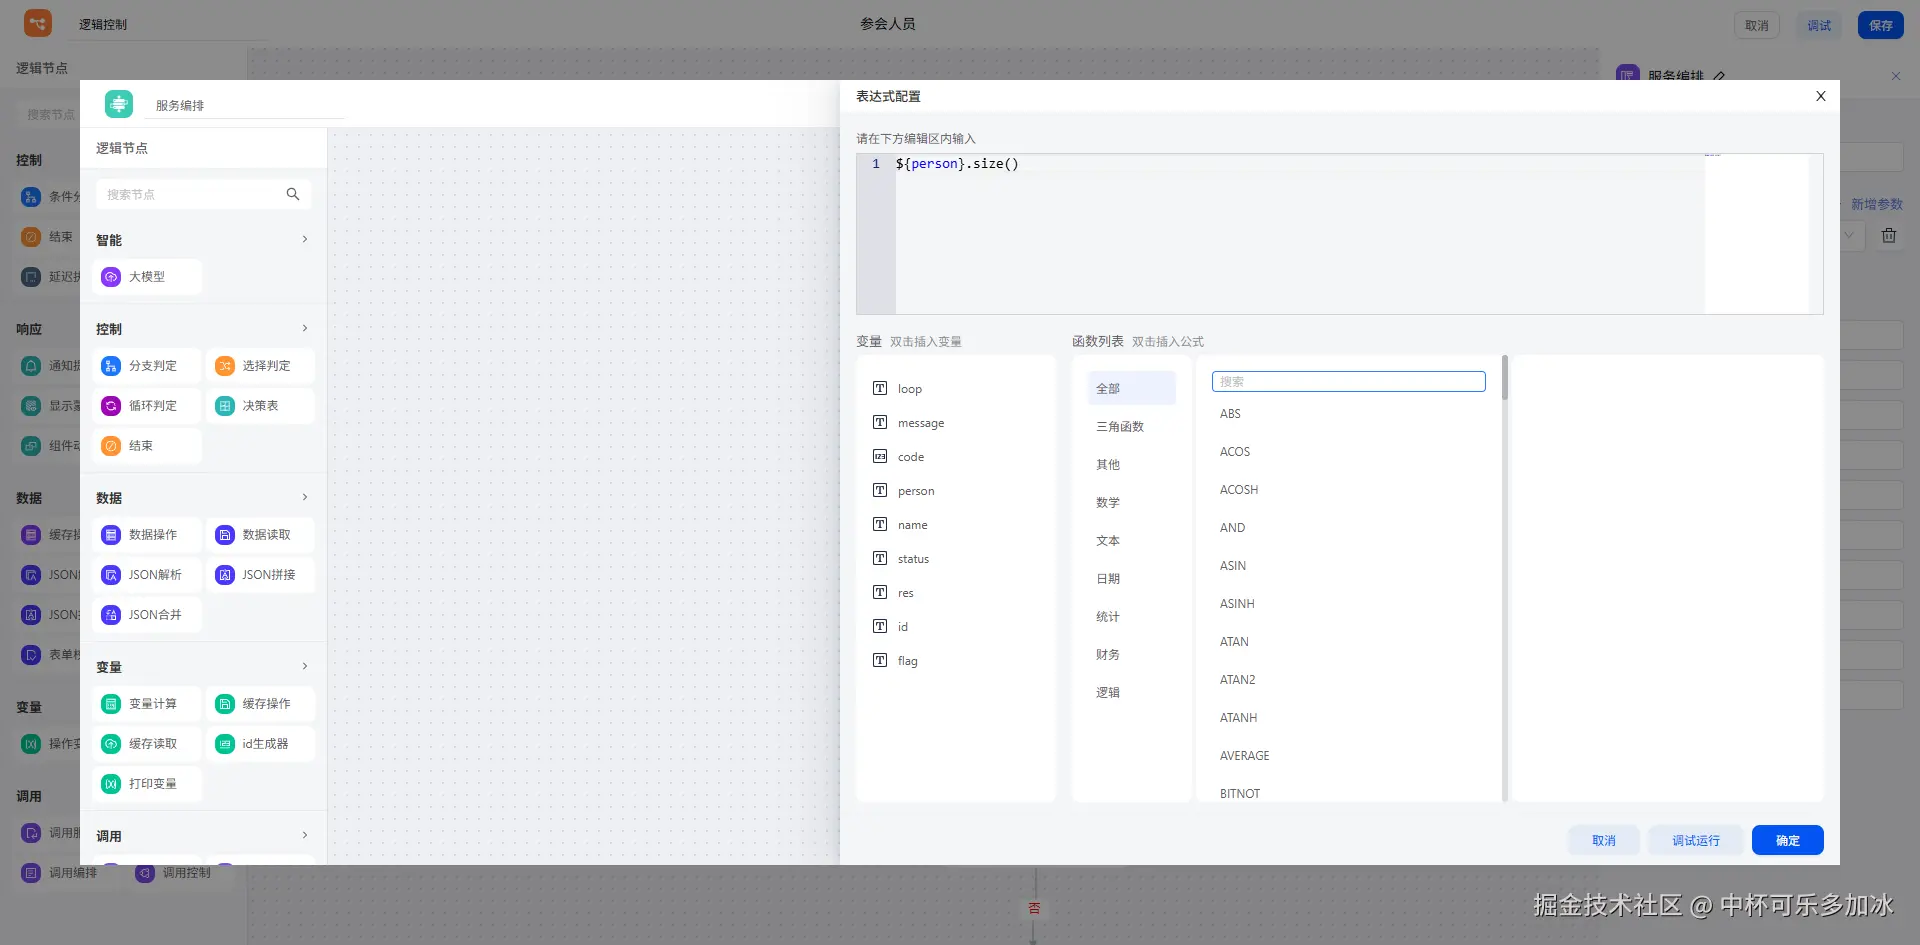Viewport: 1920px width, 945px height.
Task: Collapse the 数据 section chevron
Action: (305, 497)
